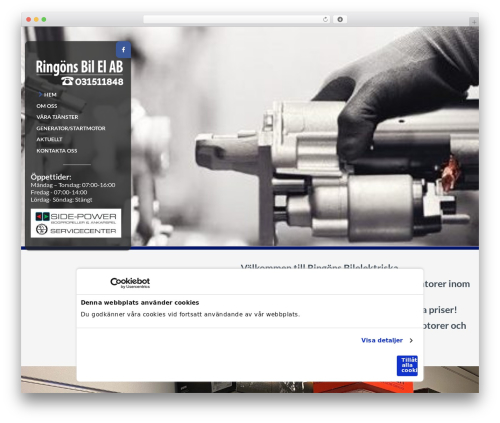Viewport: 500px width, 423px height.
Task: Click the cookie consent description text
Action: [190, 314]
